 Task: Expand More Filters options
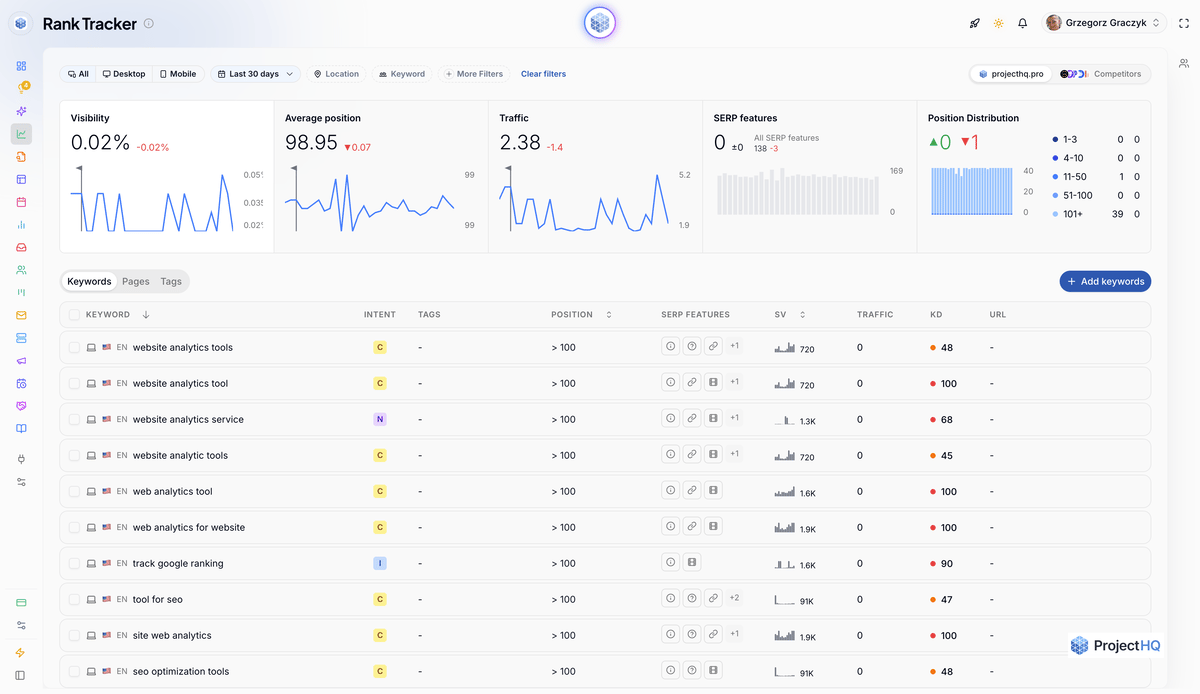click(474, 74)
